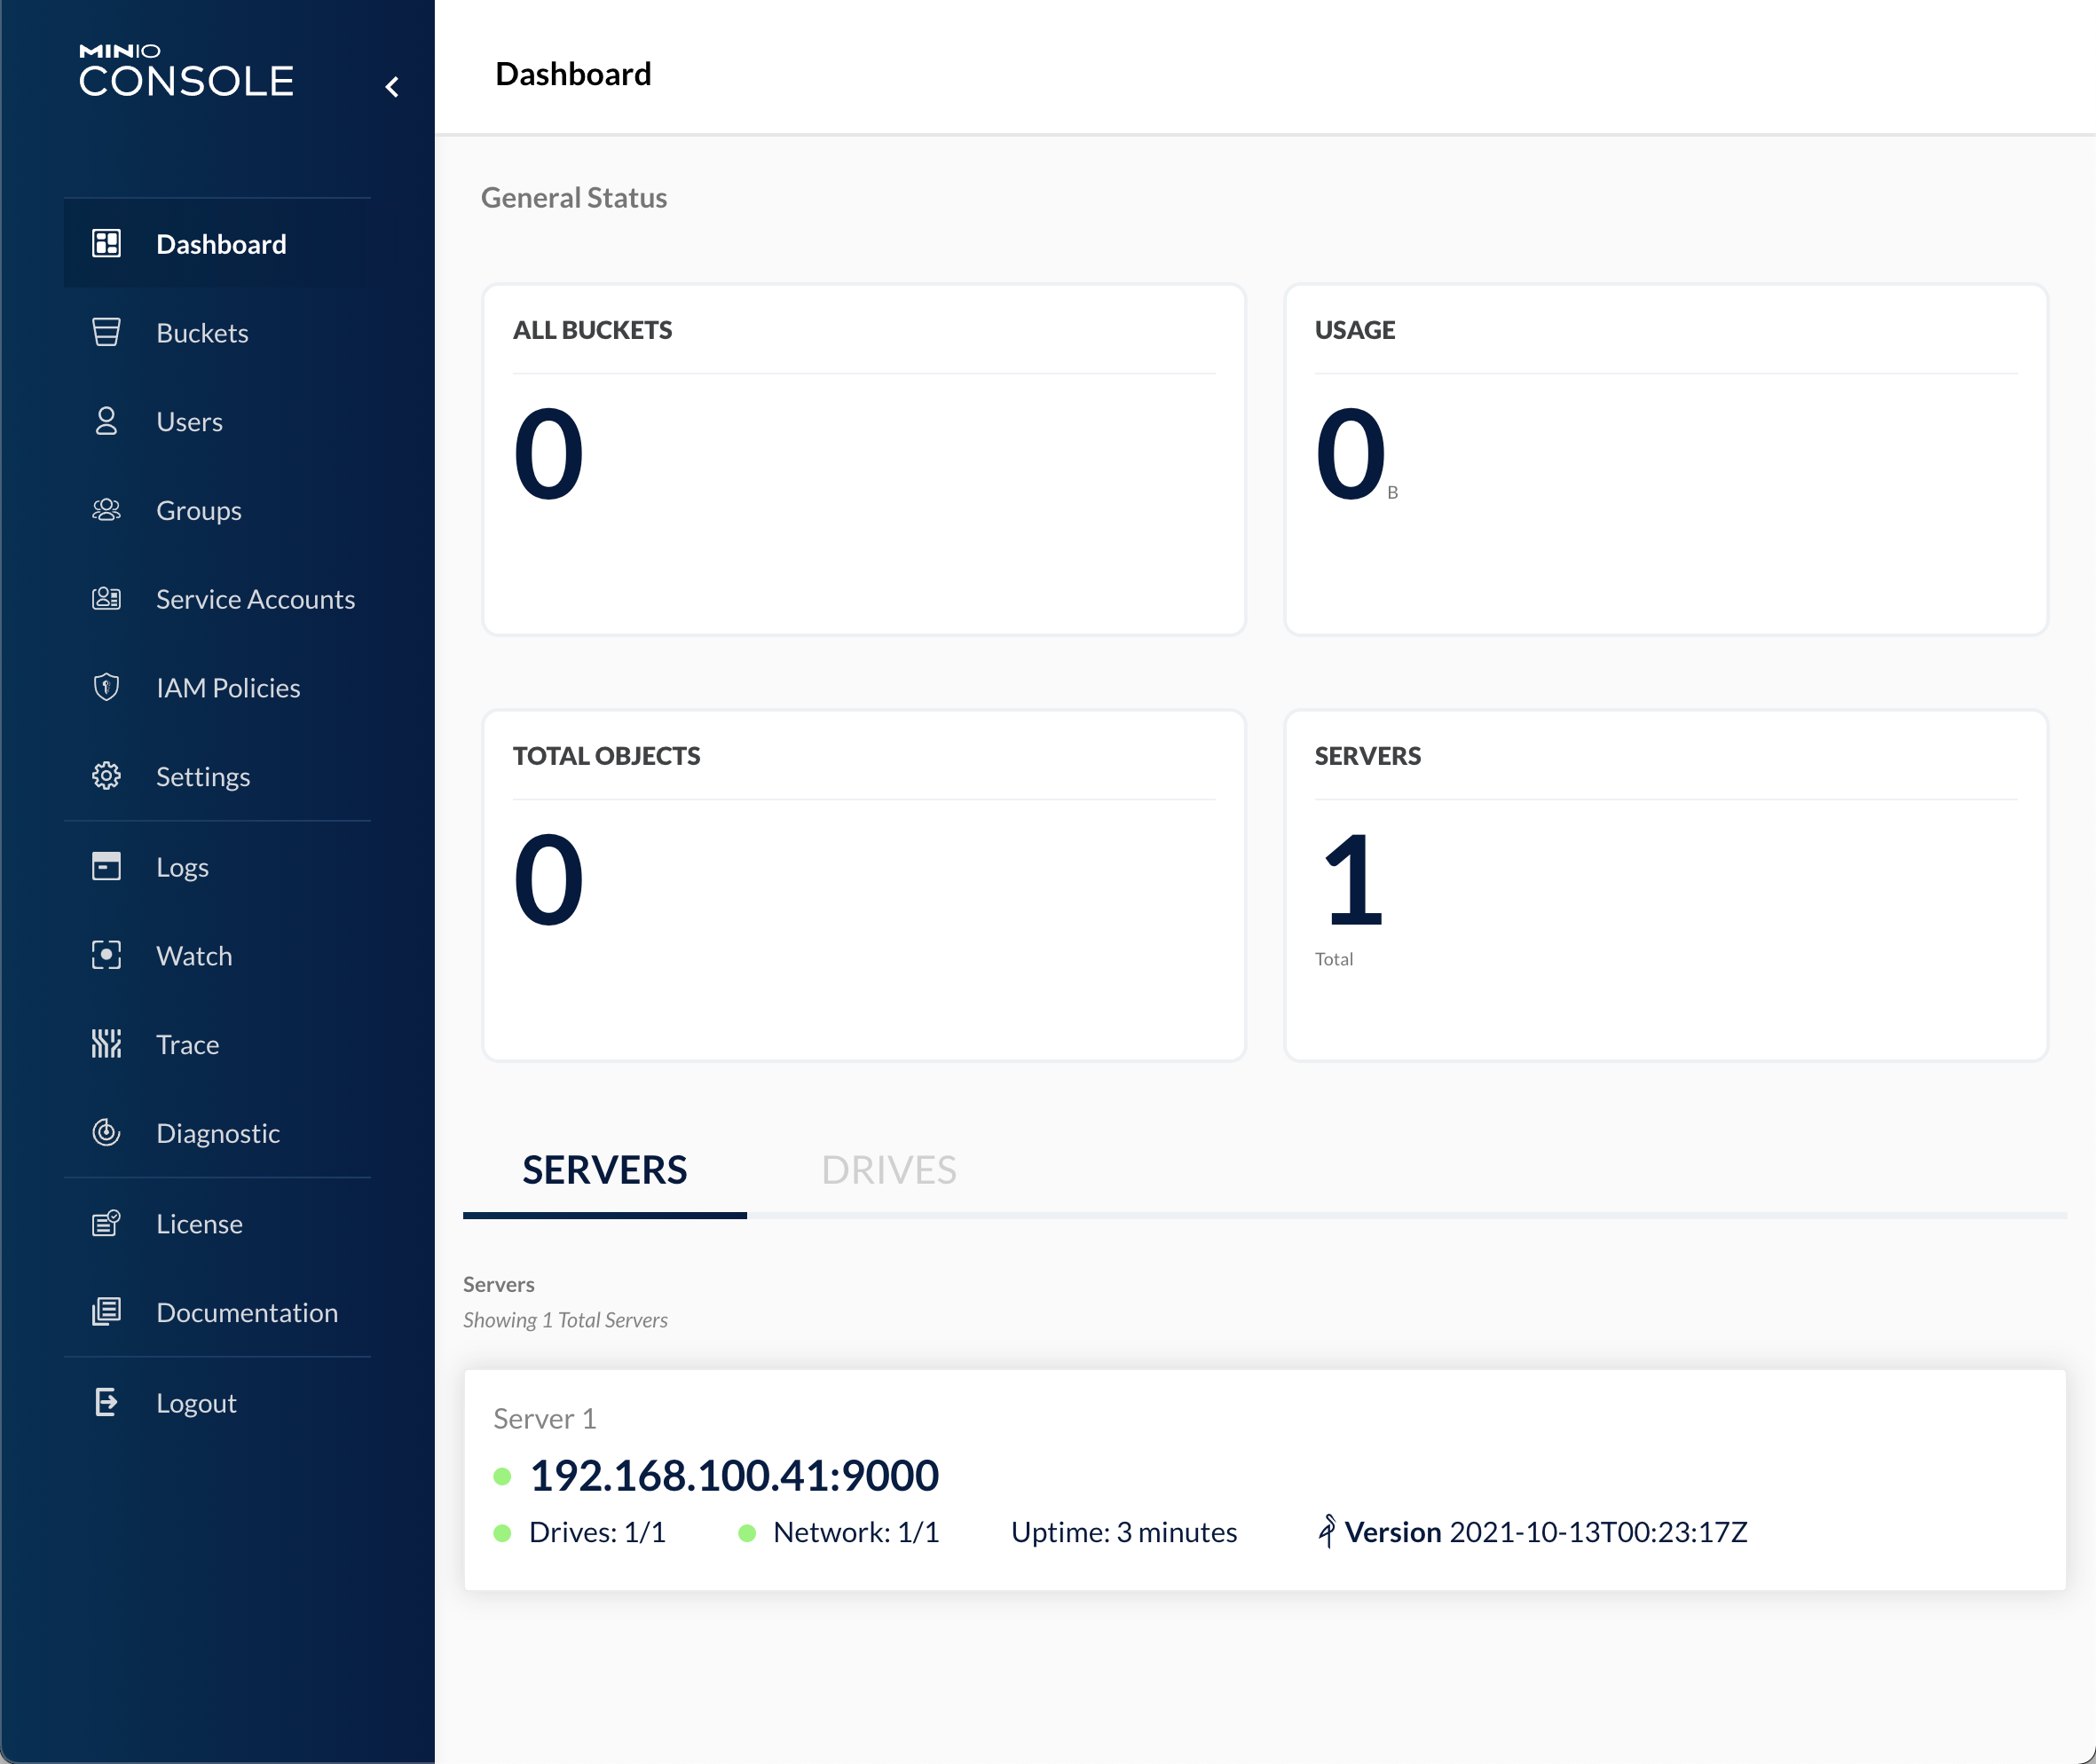Click the Dashboard page title
This screenshot has width=2096, height=1764.
573,74
